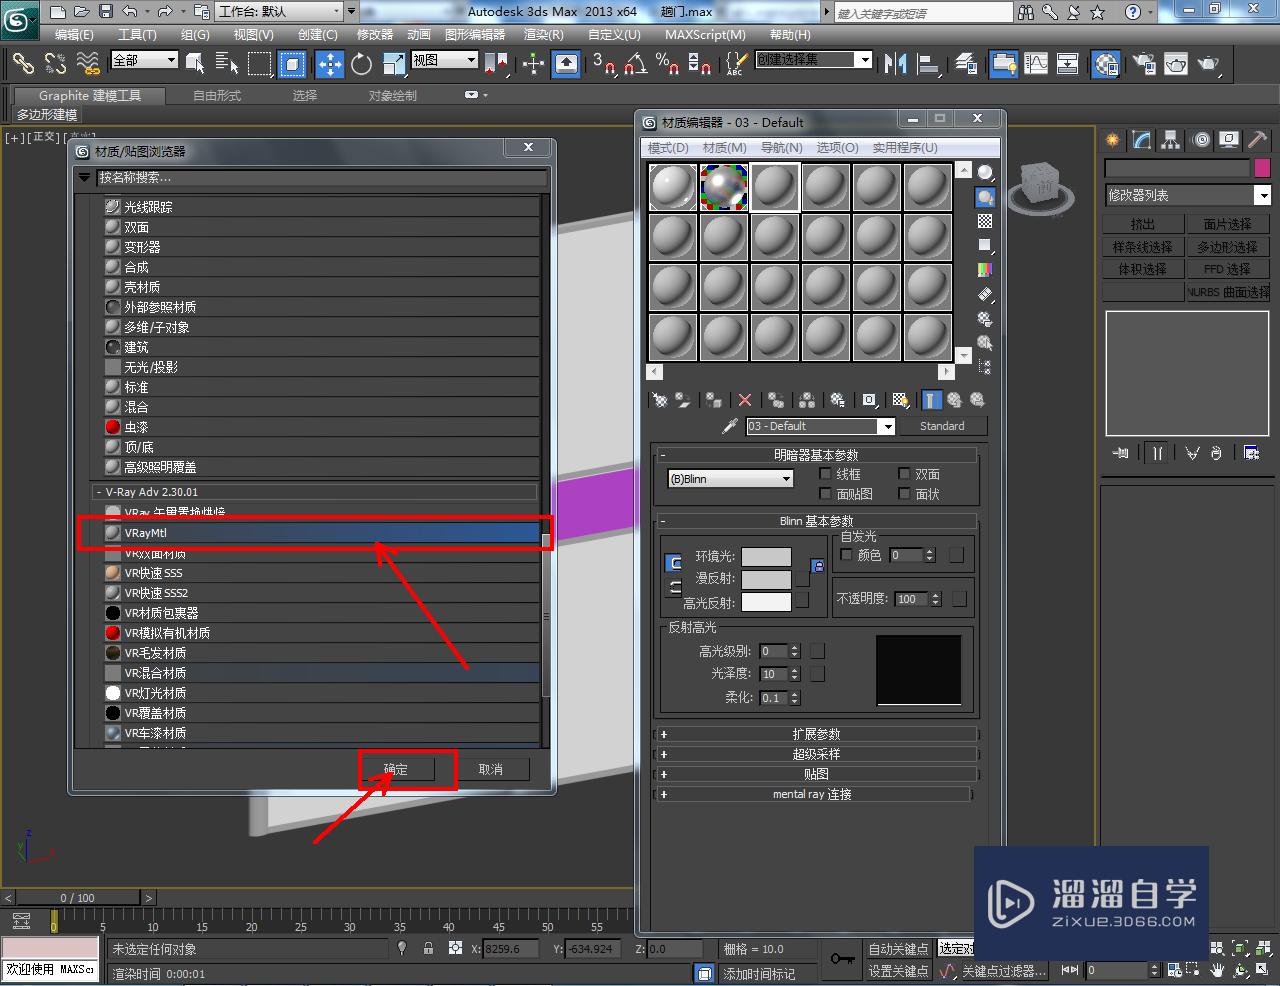Viewport: 1280px width, 986px height.
Task: Open the Align tool
Action: [x=929, y=64]
